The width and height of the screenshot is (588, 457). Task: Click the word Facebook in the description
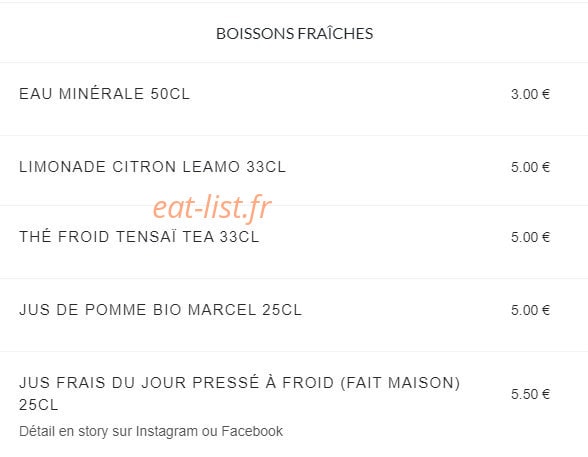252,432
